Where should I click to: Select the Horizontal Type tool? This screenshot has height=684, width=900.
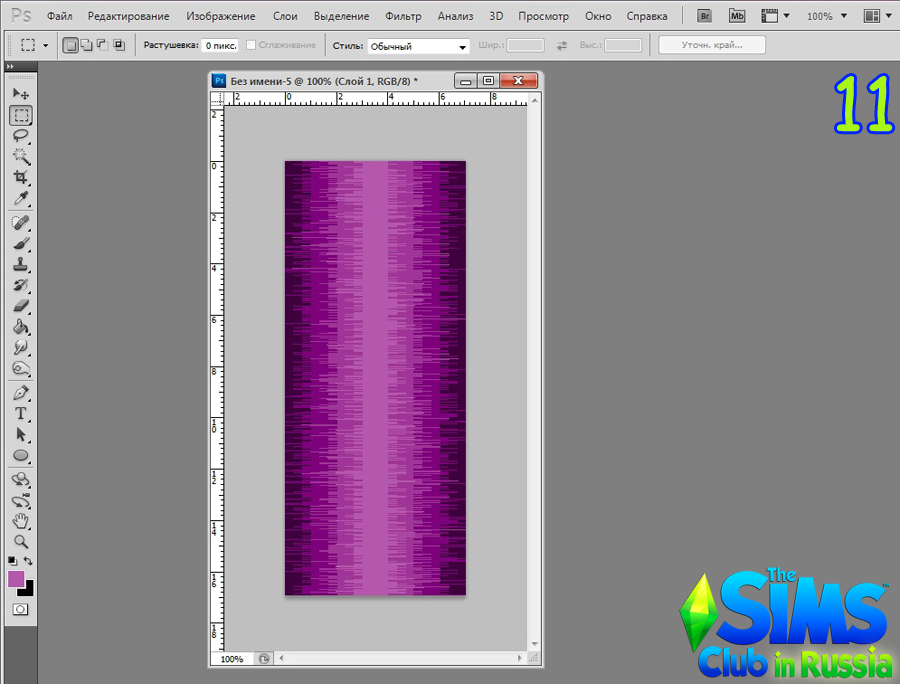[x=20, y=413]
